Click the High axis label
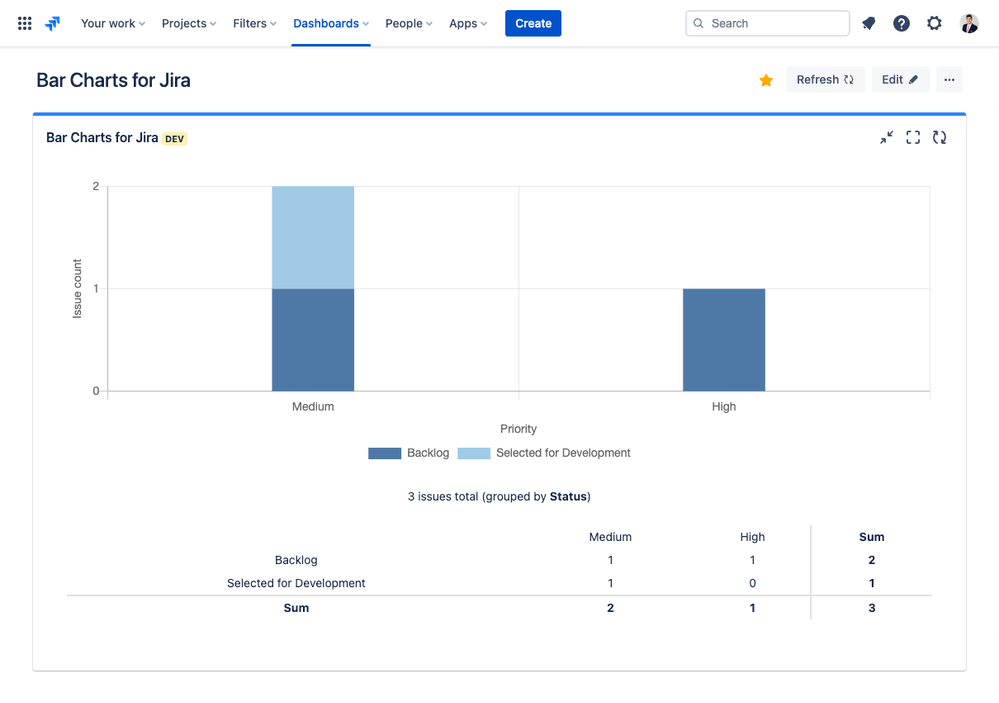Viewport: 999px width, 703px height. click(724, 407)
